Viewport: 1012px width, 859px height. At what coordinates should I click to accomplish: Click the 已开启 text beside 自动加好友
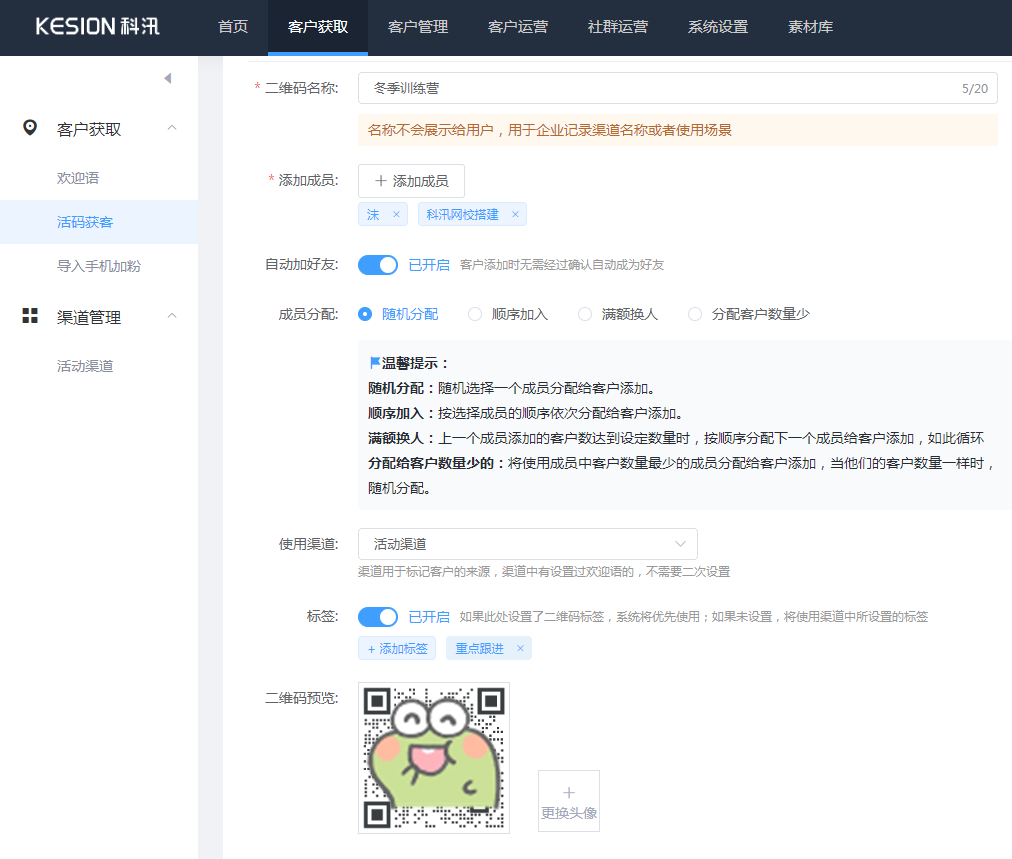tap(429, 265)
